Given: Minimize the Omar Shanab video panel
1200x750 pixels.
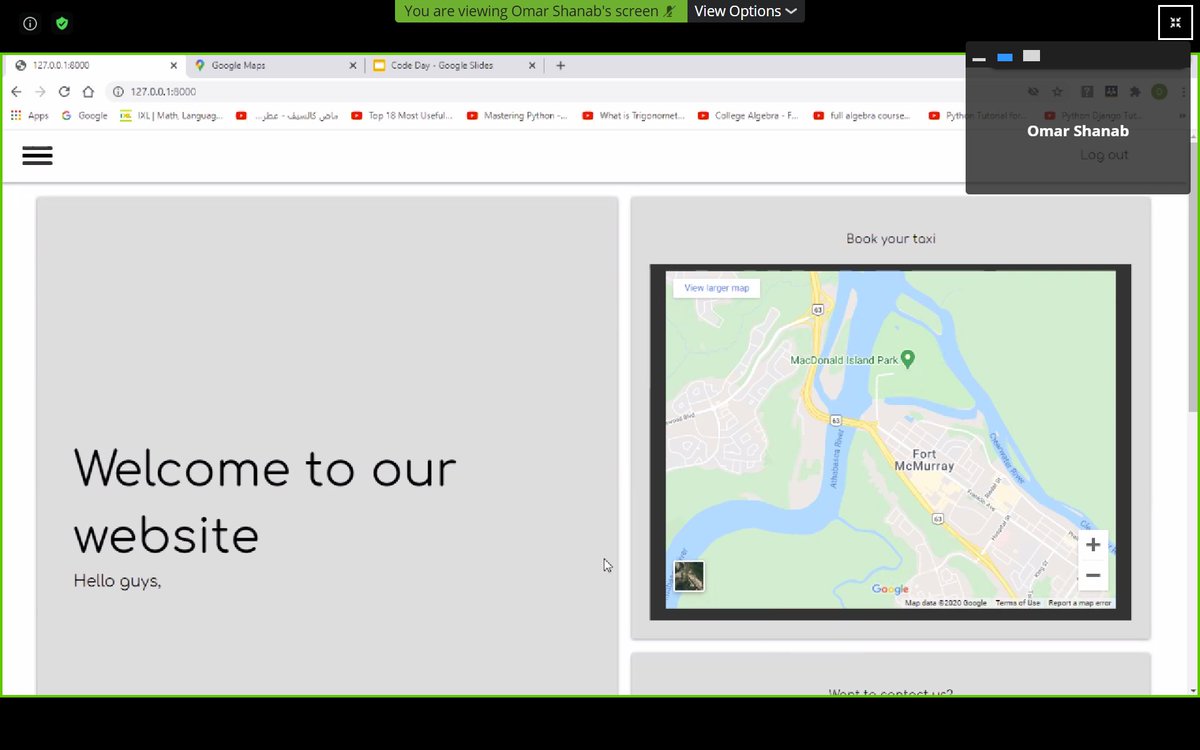Looking at the screenshot, I should pyautogui.click(x=979, y=58).
